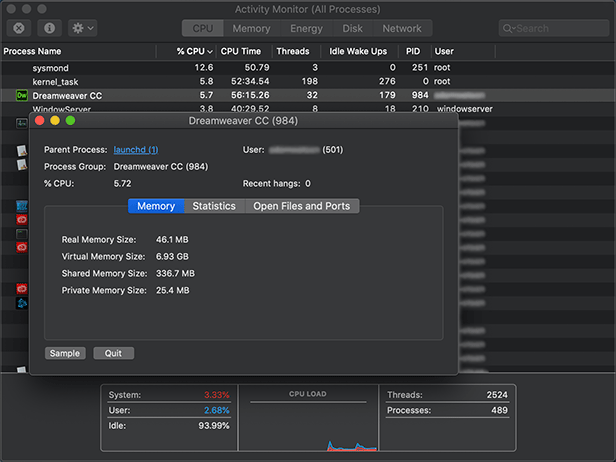Sort by PID column
616x462 pixels.
tap(414, 51)
